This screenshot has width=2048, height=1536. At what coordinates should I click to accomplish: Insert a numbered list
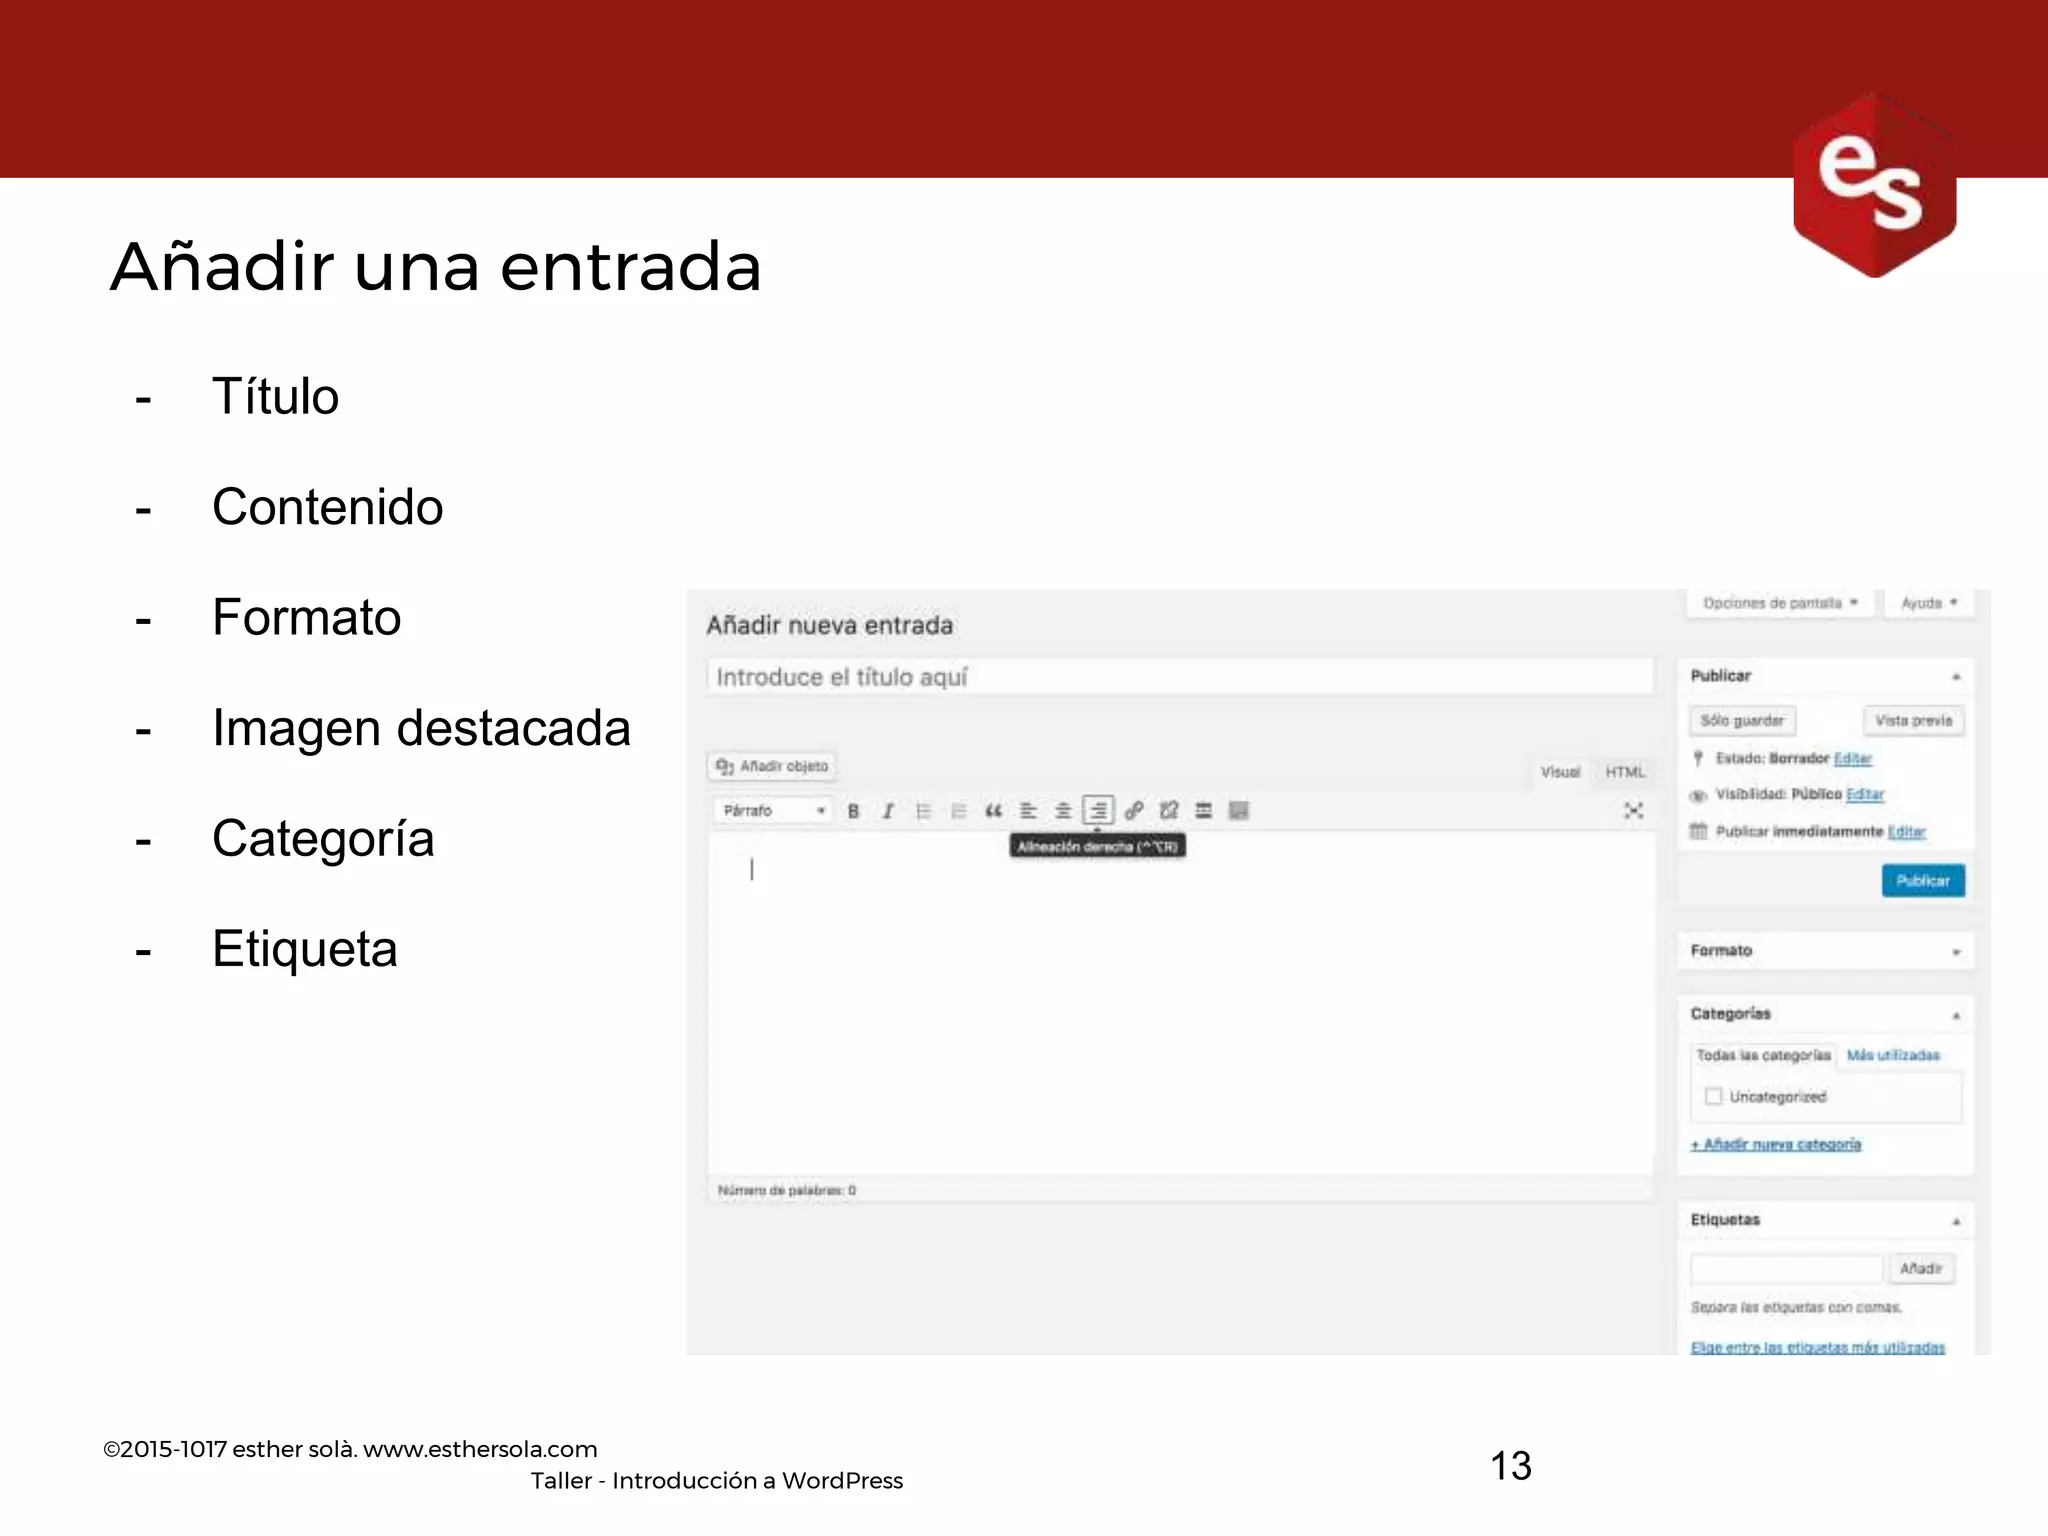coord(958,811)
